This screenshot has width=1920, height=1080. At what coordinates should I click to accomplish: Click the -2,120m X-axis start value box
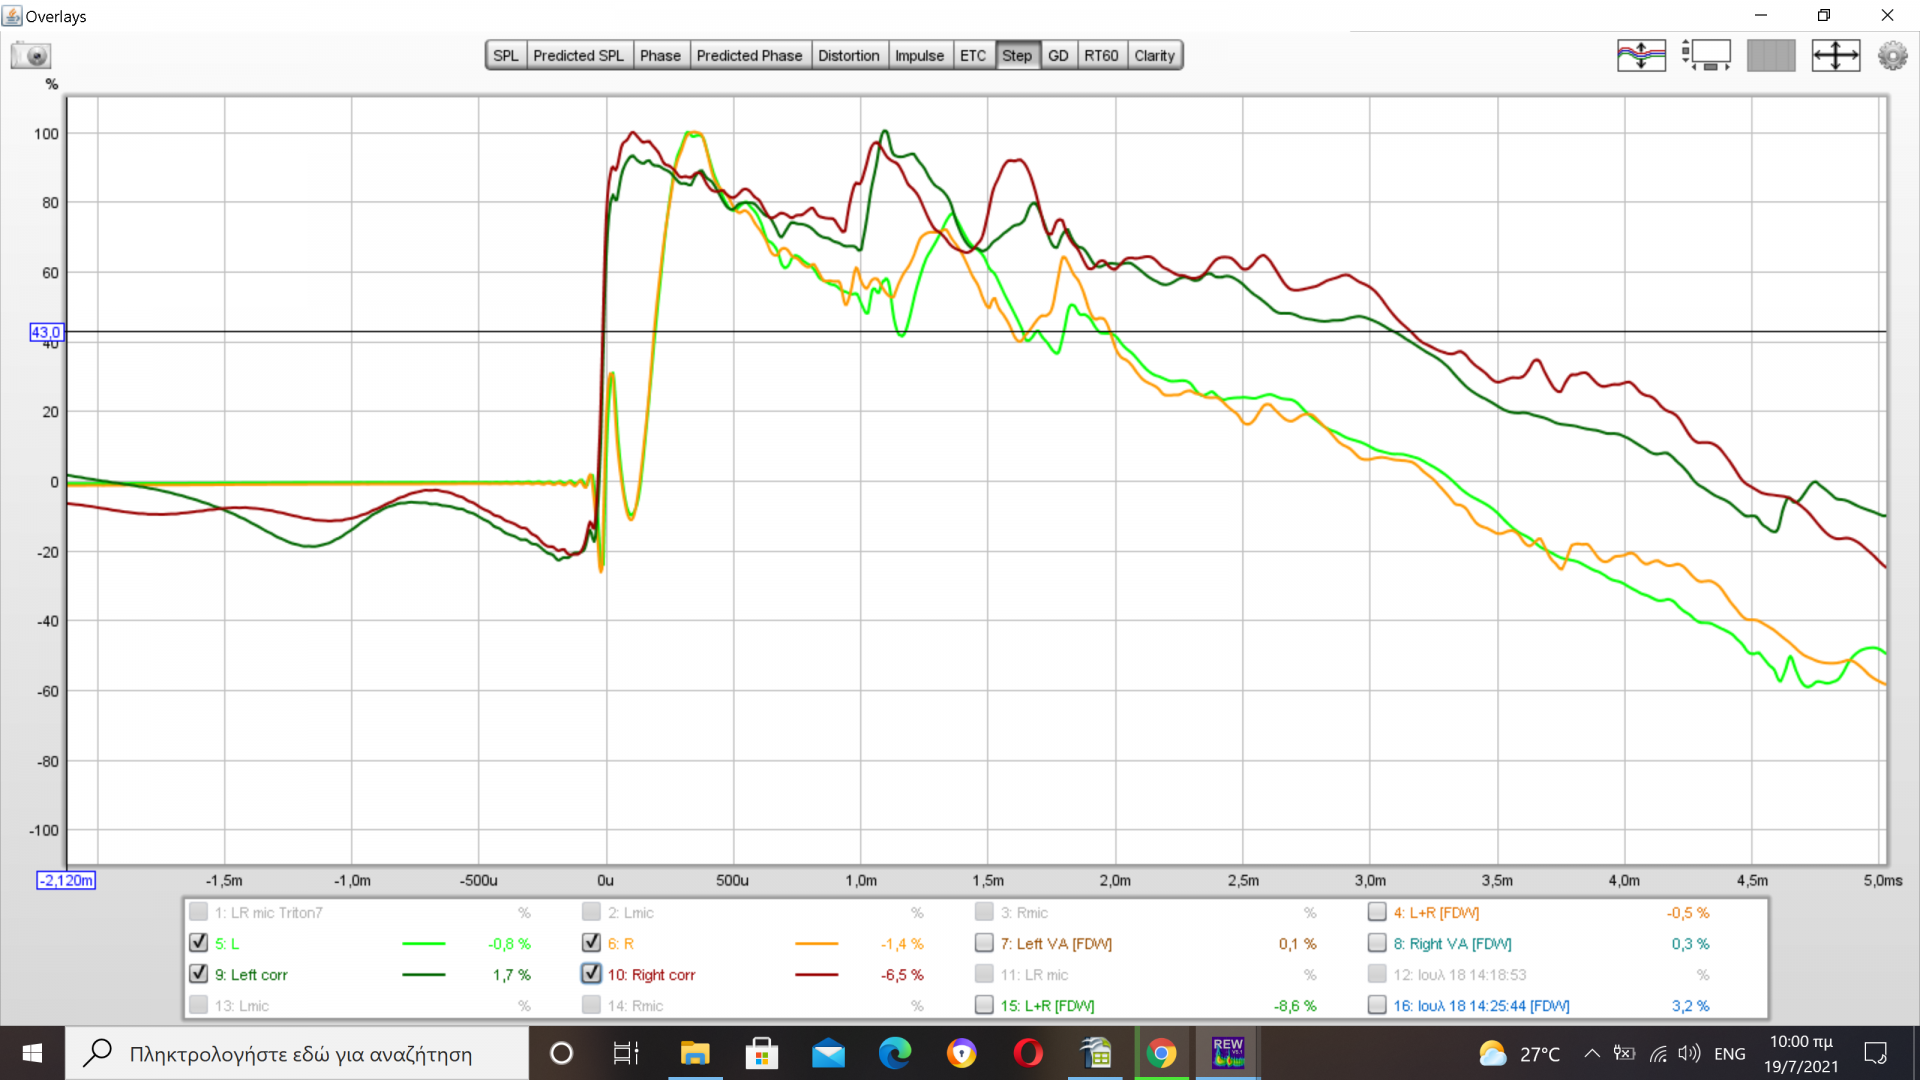(66, 880)
